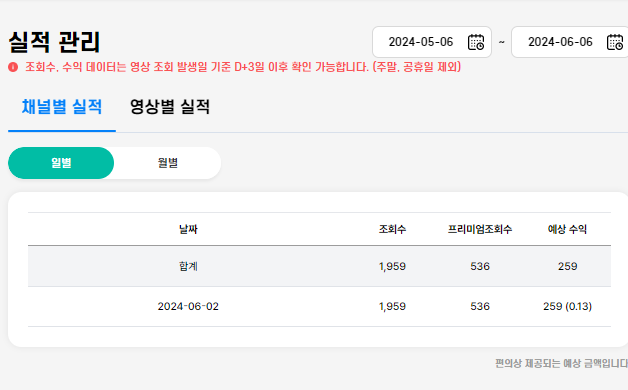Click the 편의상 제공되는 예상 금액 footnote
628x390 pixels.
[x=562, y=364]
